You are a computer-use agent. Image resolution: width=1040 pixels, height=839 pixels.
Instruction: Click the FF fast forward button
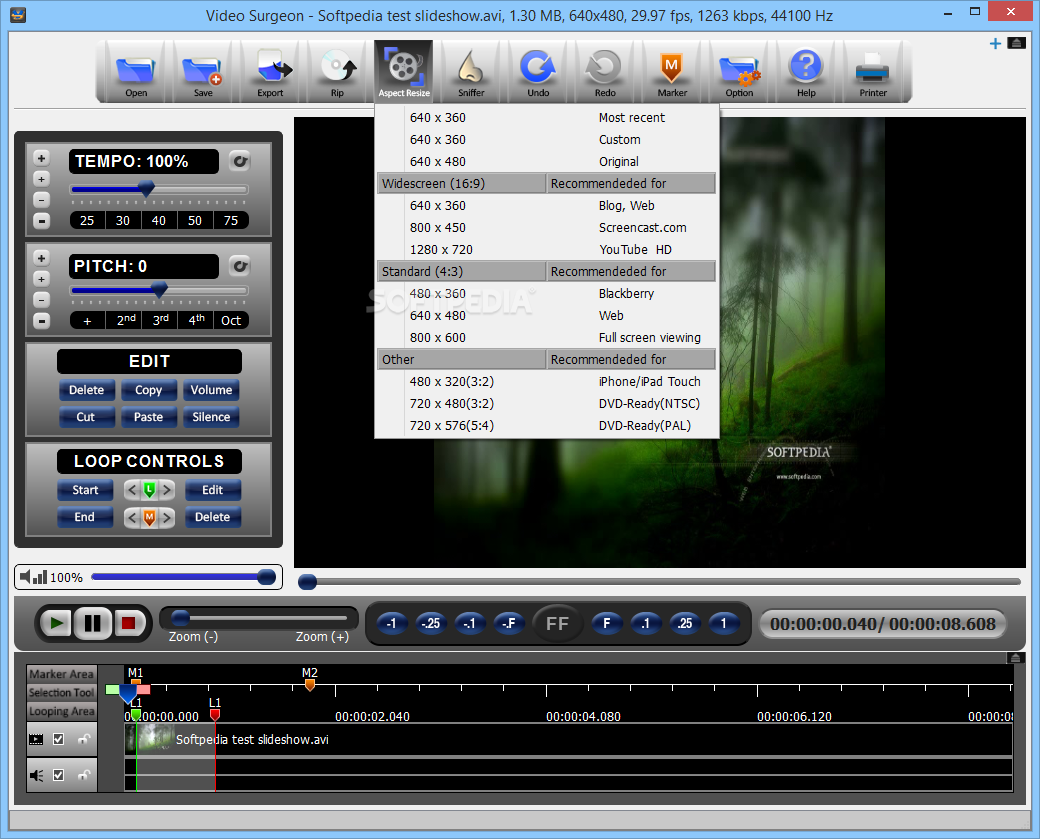tap(557, 623)
